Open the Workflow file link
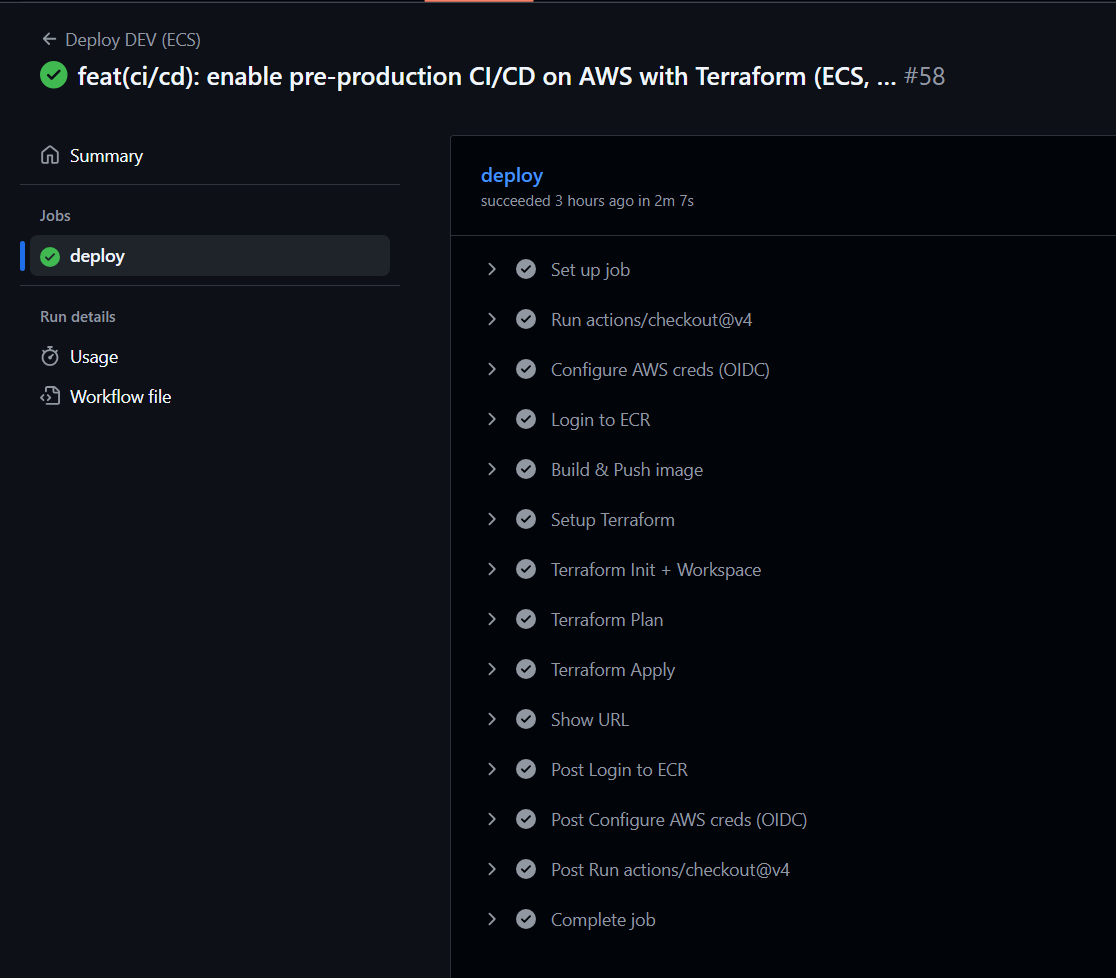 click(x=120, y=397)
